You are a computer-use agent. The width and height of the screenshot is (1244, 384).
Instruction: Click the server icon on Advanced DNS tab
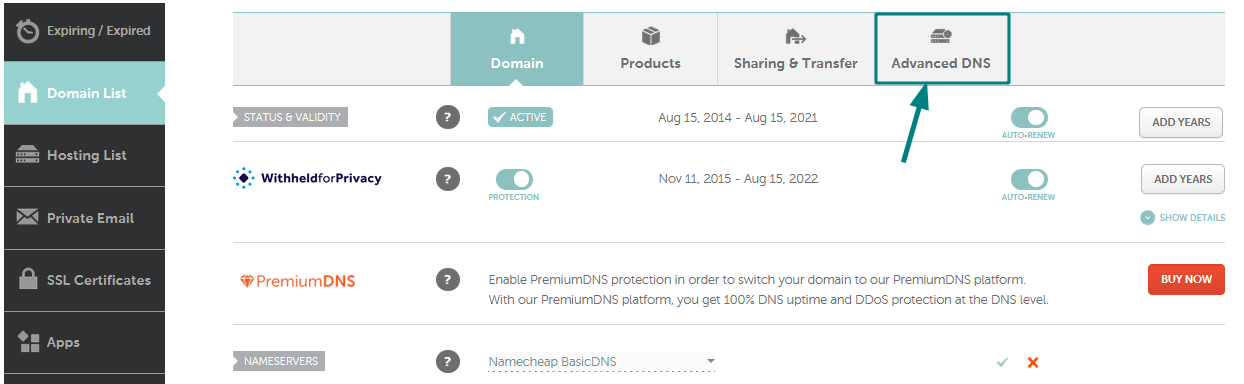point(941,37)
